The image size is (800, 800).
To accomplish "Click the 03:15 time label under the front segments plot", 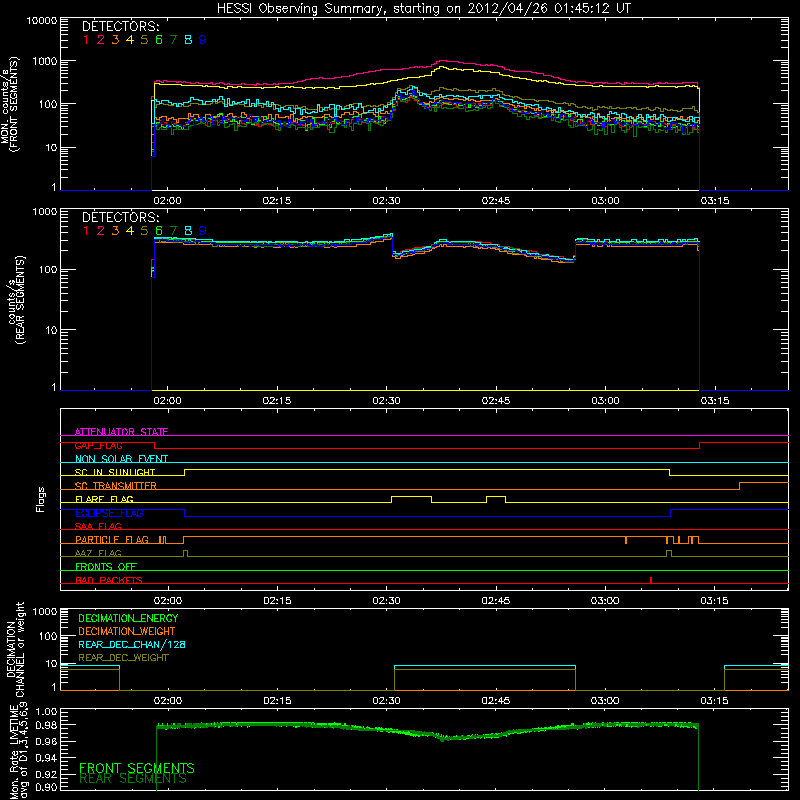I will (715, 201).
